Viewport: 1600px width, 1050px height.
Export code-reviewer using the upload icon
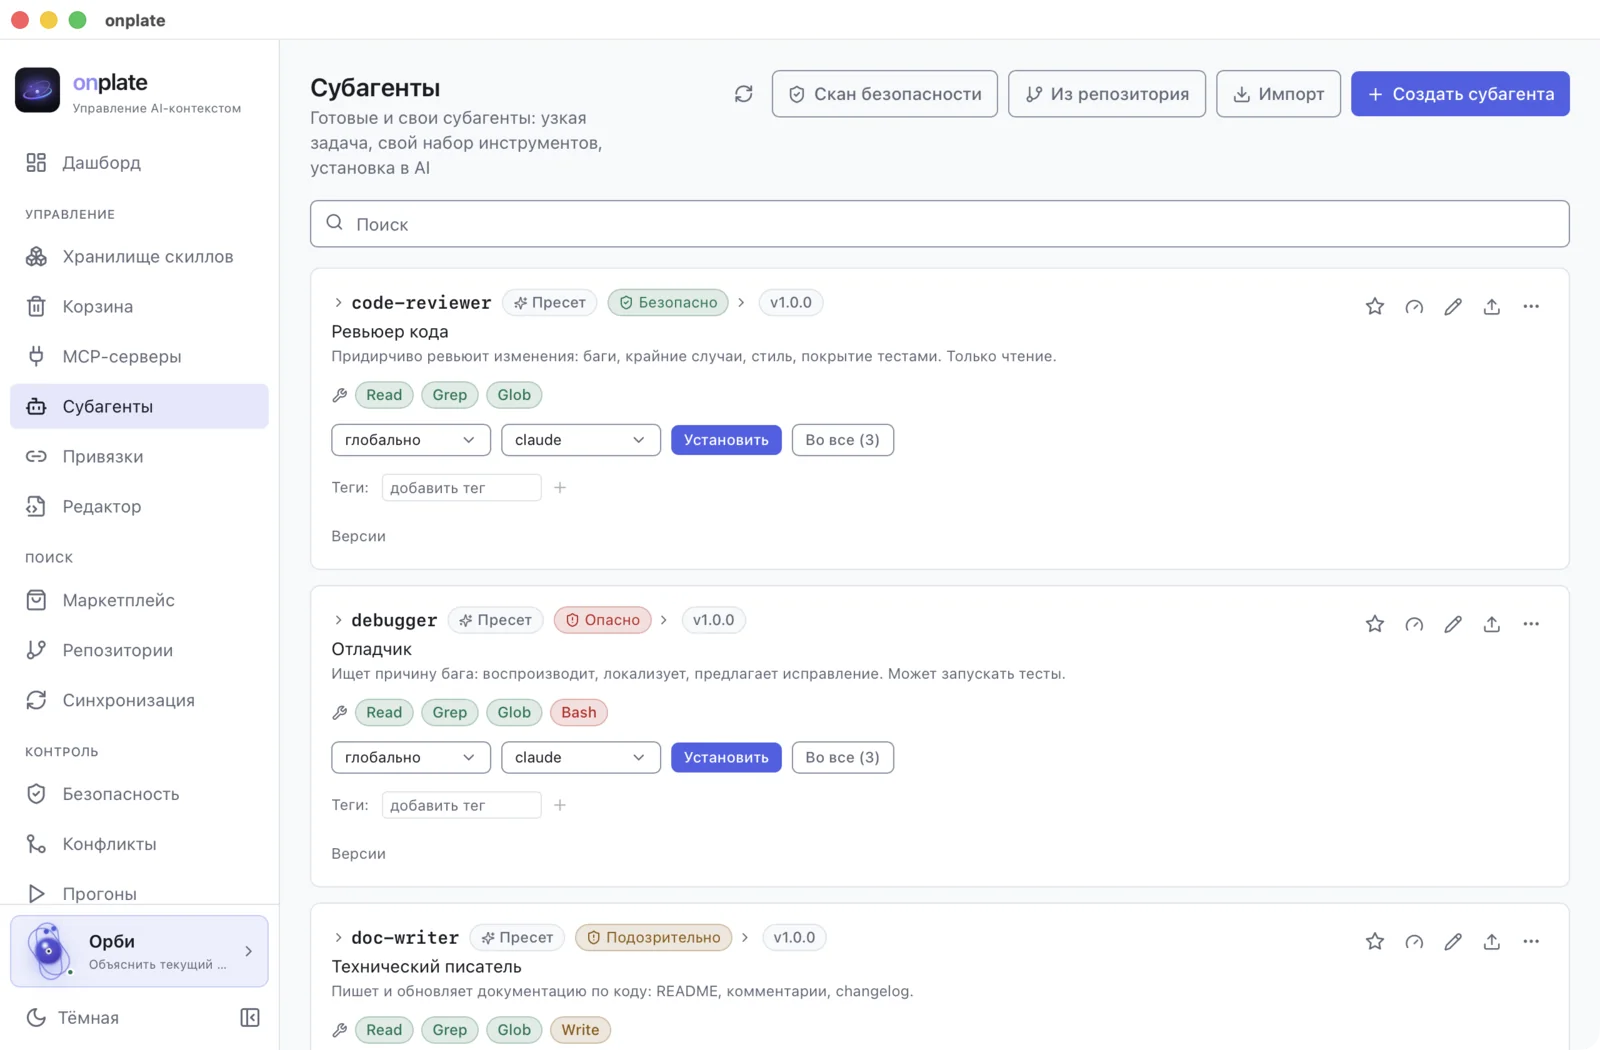click(1492, 307)
